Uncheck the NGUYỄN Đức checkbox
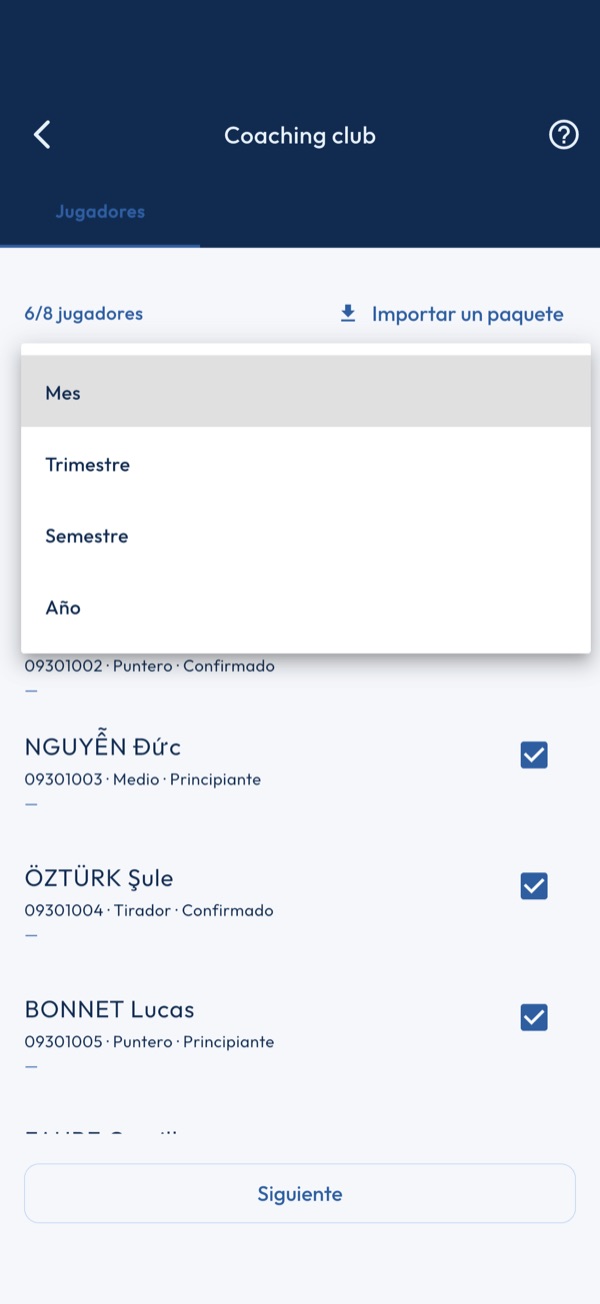 (534, 755)
